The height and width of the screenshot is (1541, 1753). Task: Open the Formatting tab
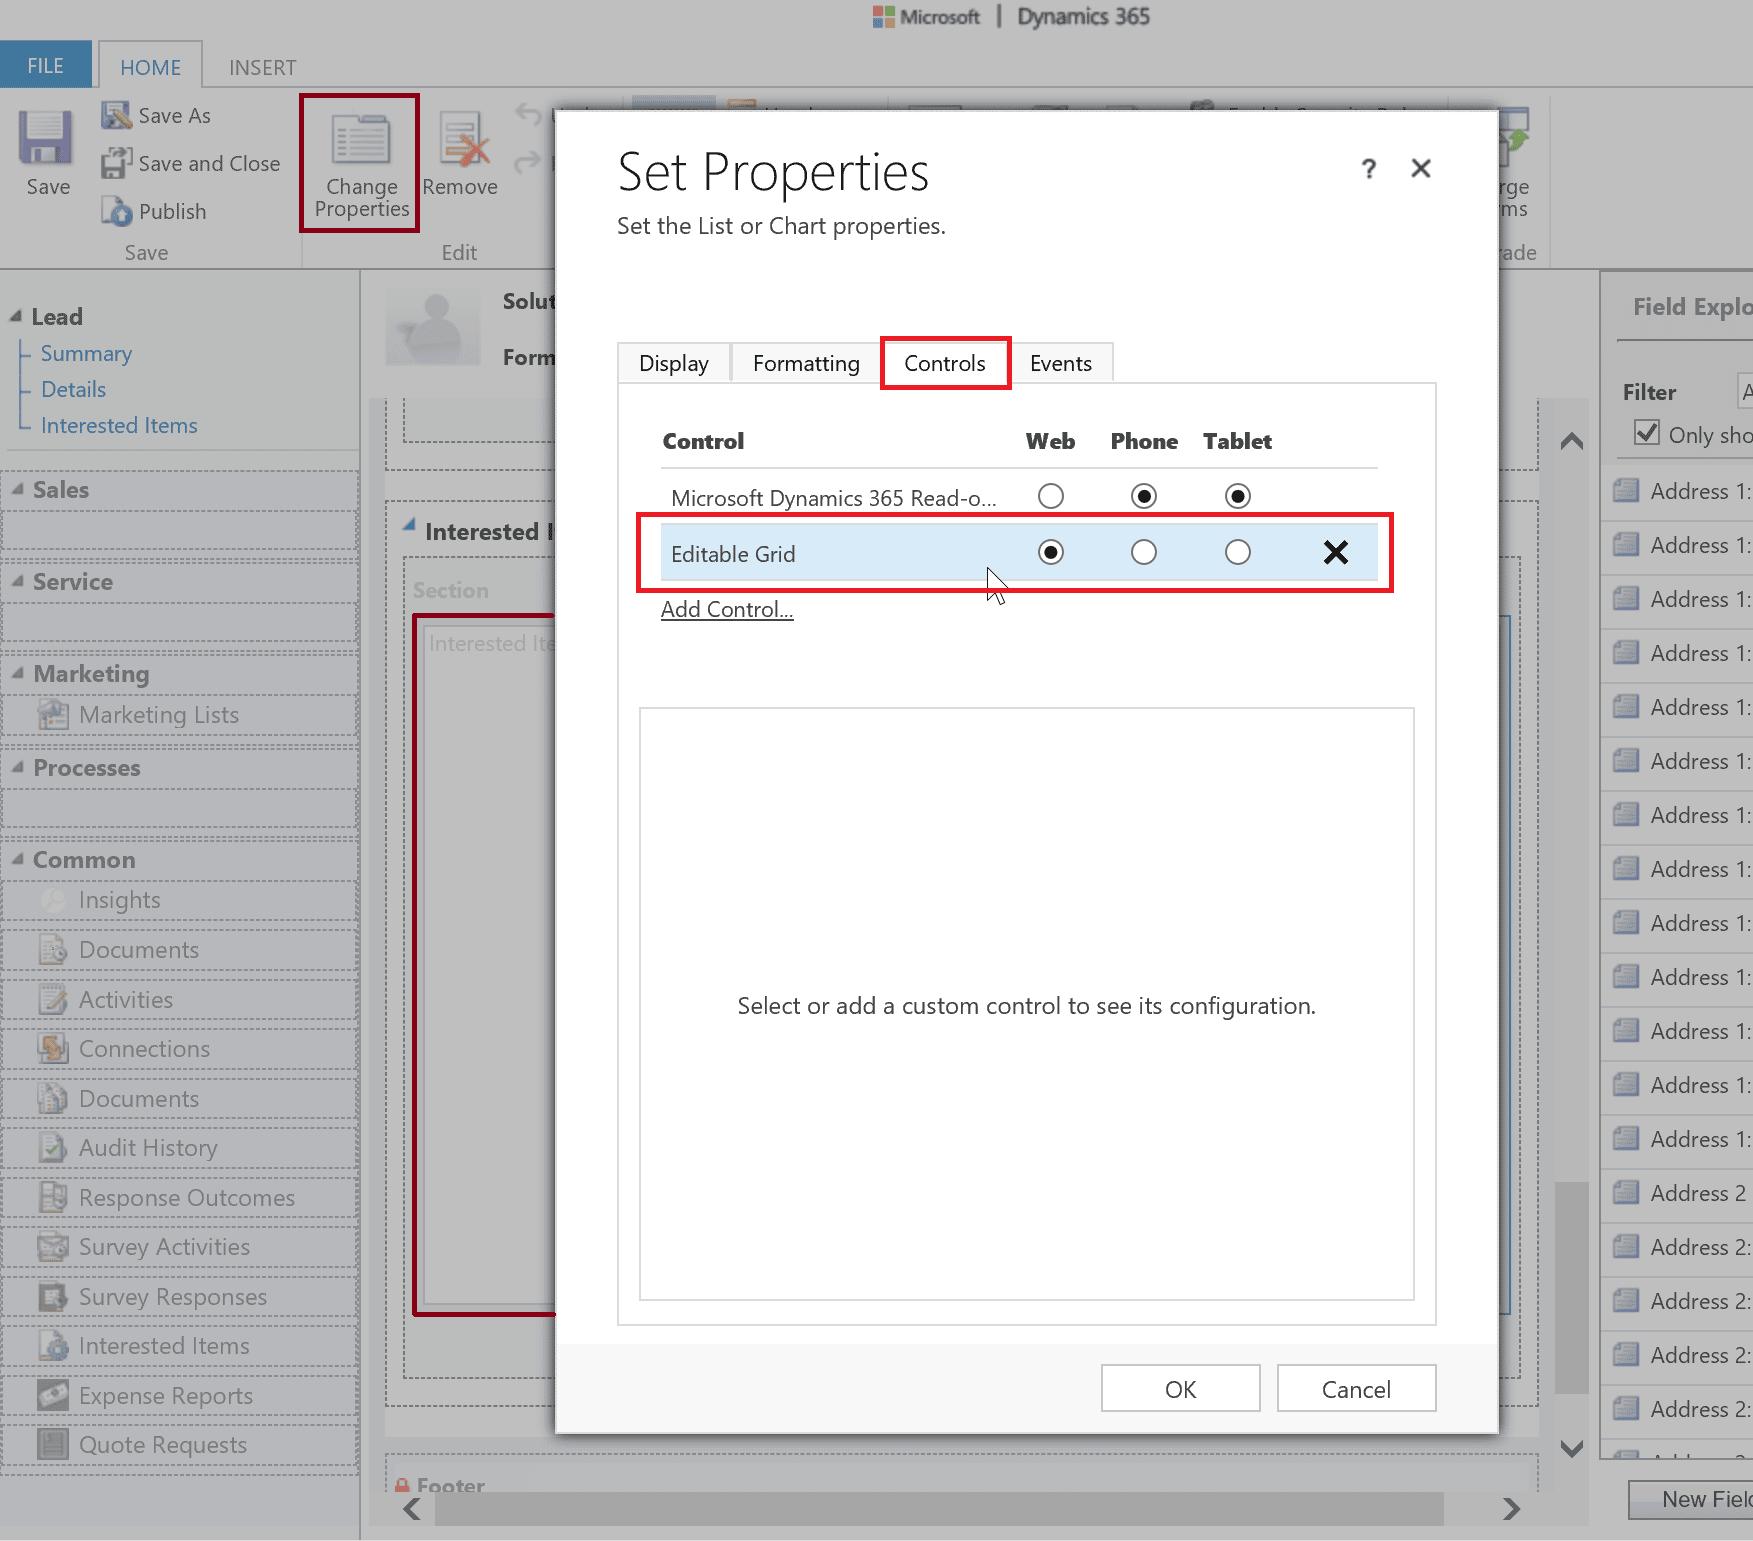tap(806, 363)
